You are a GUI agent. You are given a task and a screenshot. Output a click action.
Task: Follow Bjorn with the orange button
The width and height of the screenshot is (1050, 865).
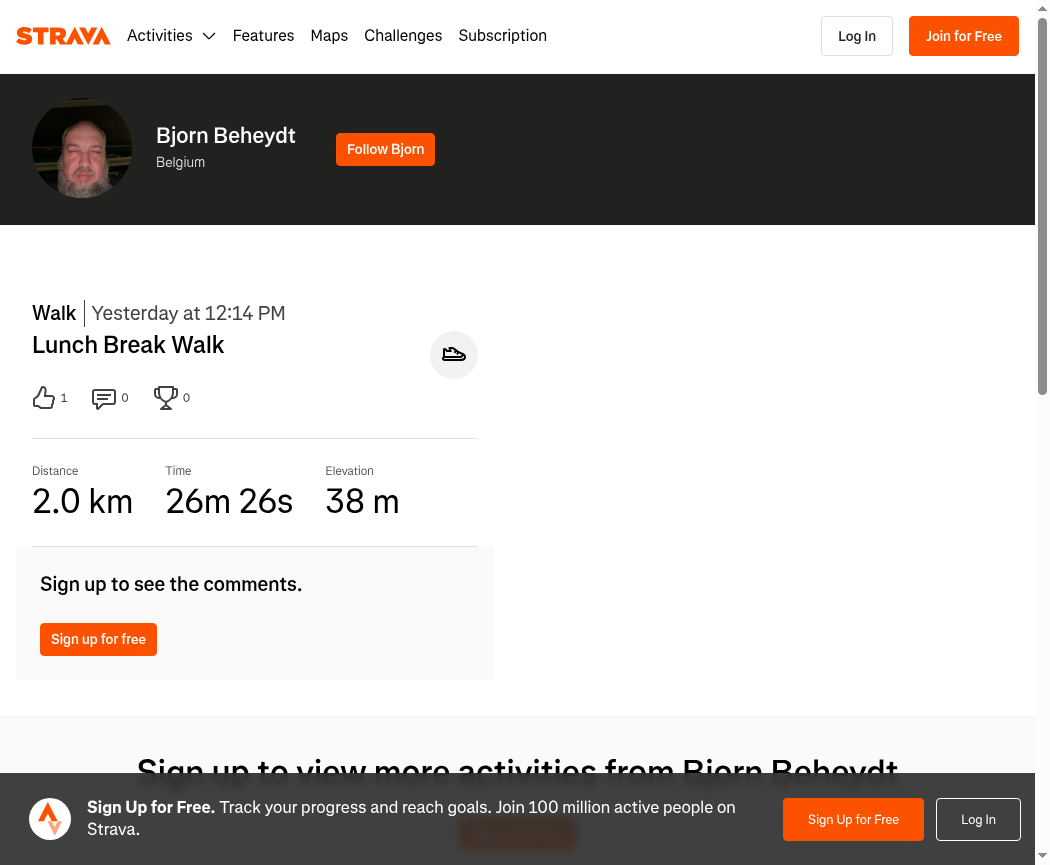pyautogui.click(x=385, y=149)
